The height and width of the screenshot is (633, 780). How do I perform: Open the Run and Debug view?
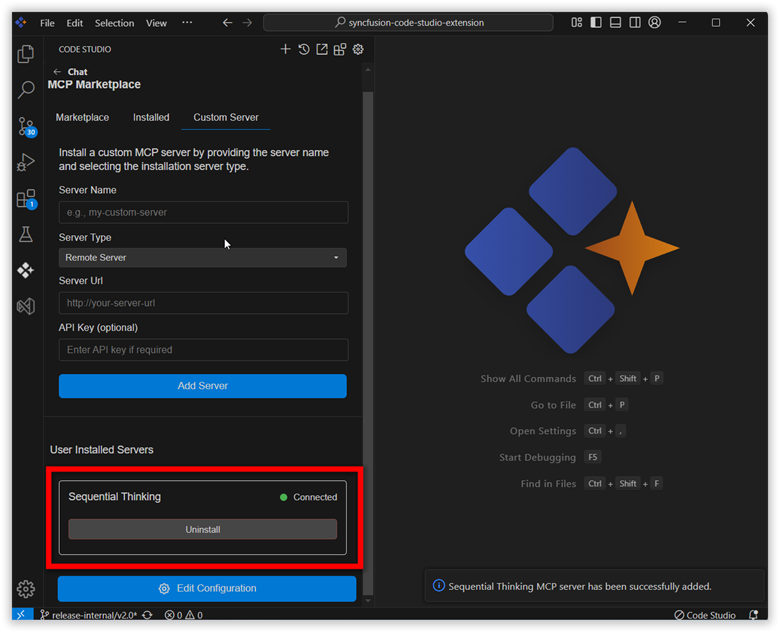26,162
